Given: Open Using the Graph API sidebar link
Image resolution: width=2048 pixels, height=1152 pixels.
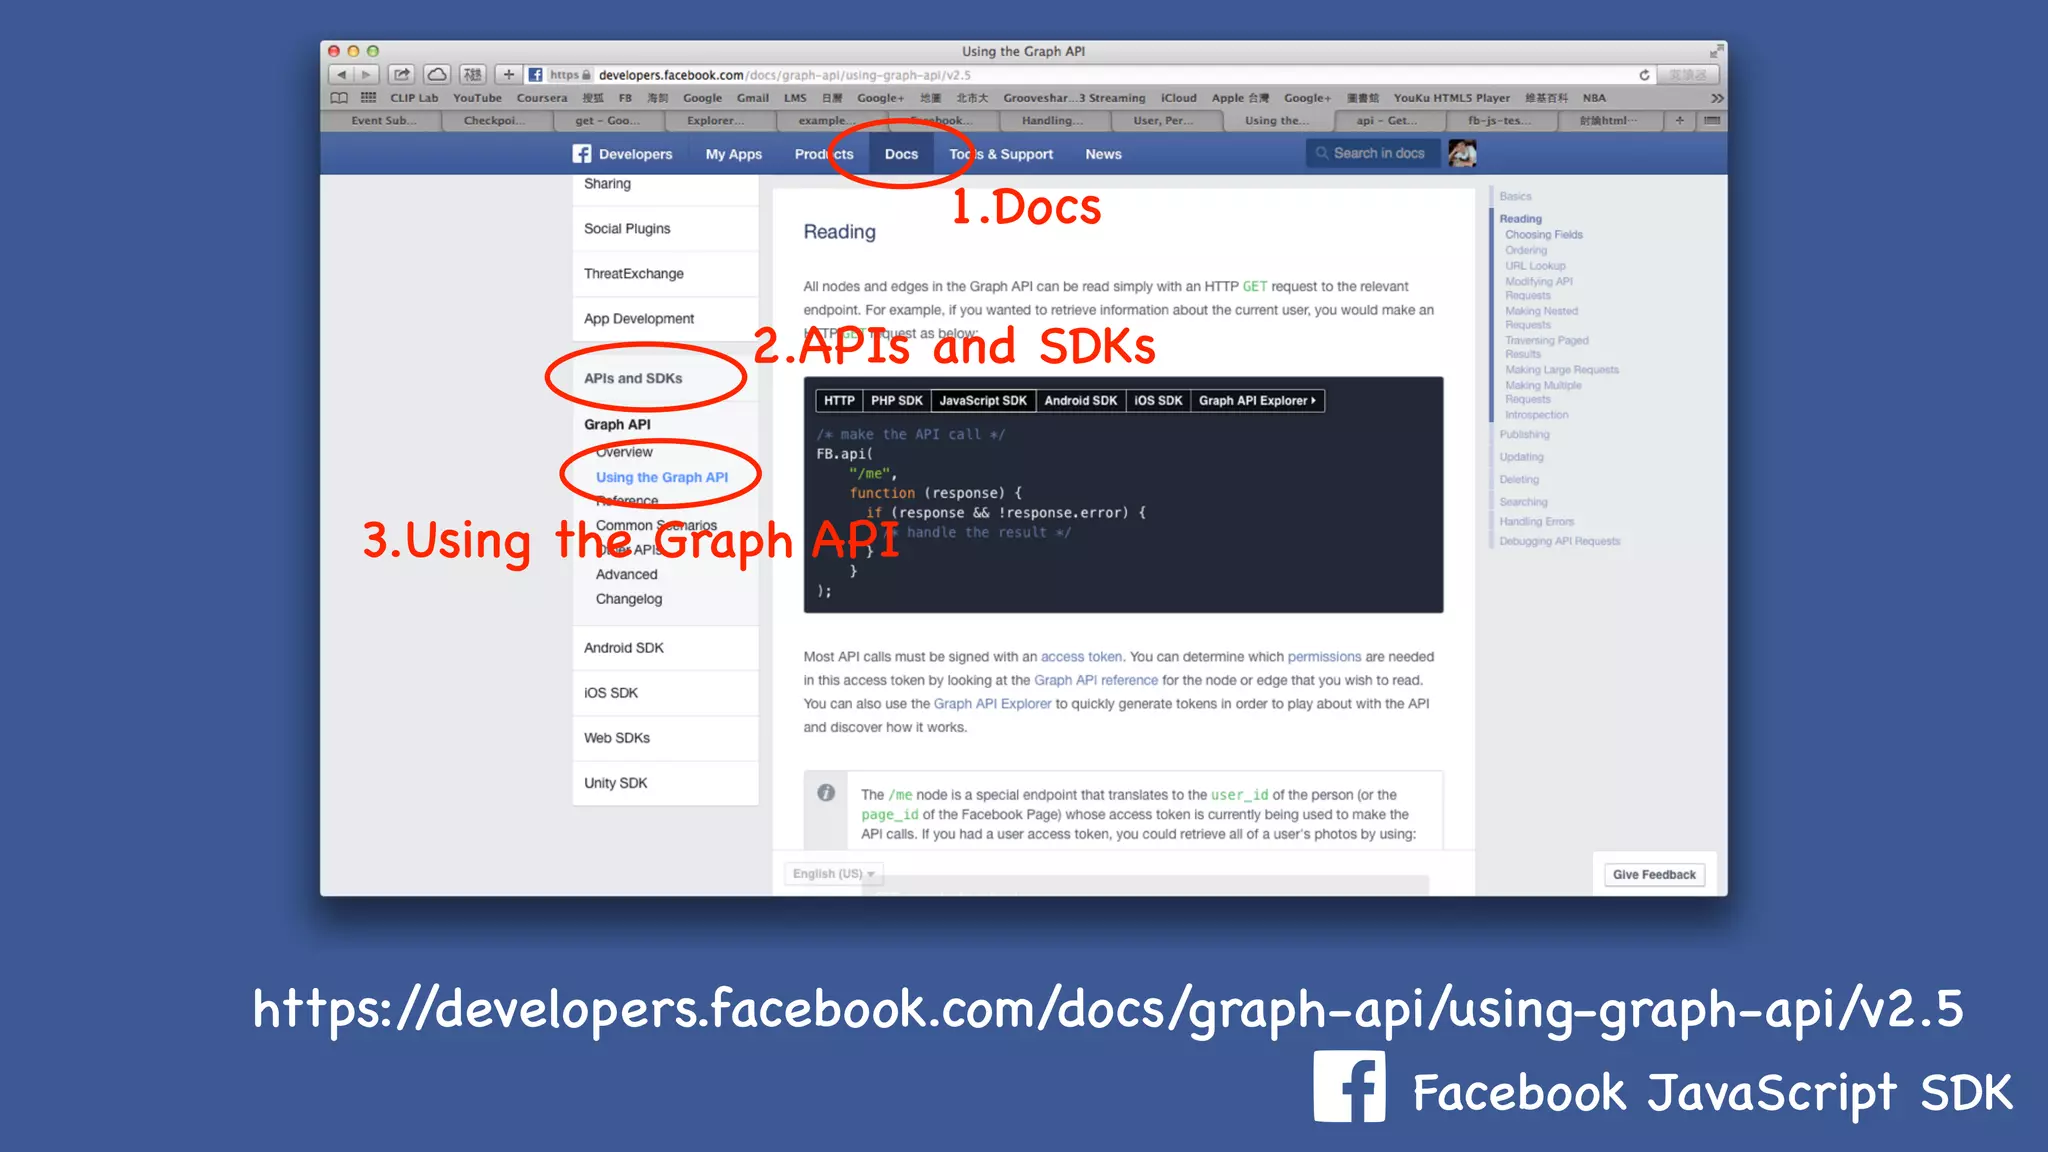Looking at the screenshot, I should click(x=662, y=478).
